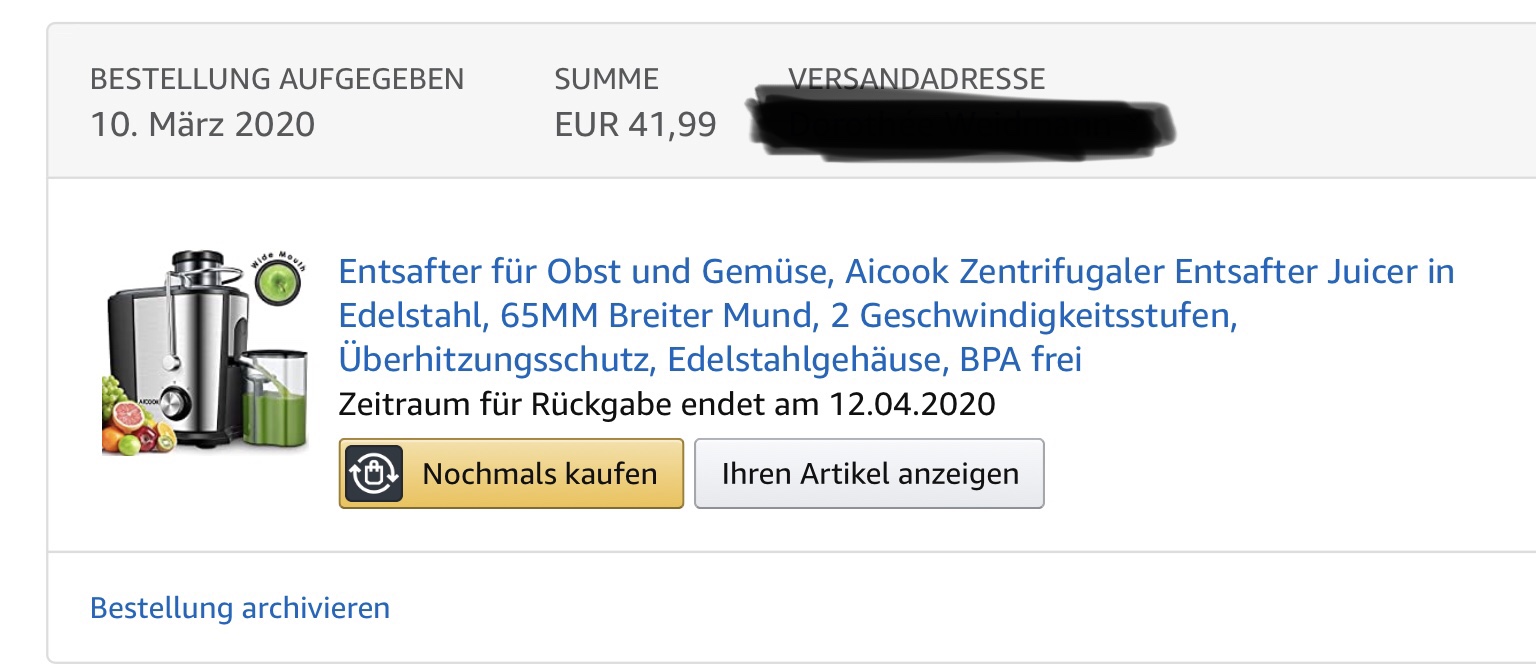Click the order date 10. März 2020
1536x668 pixels.
pyautogui.click(x=202, y=125)
